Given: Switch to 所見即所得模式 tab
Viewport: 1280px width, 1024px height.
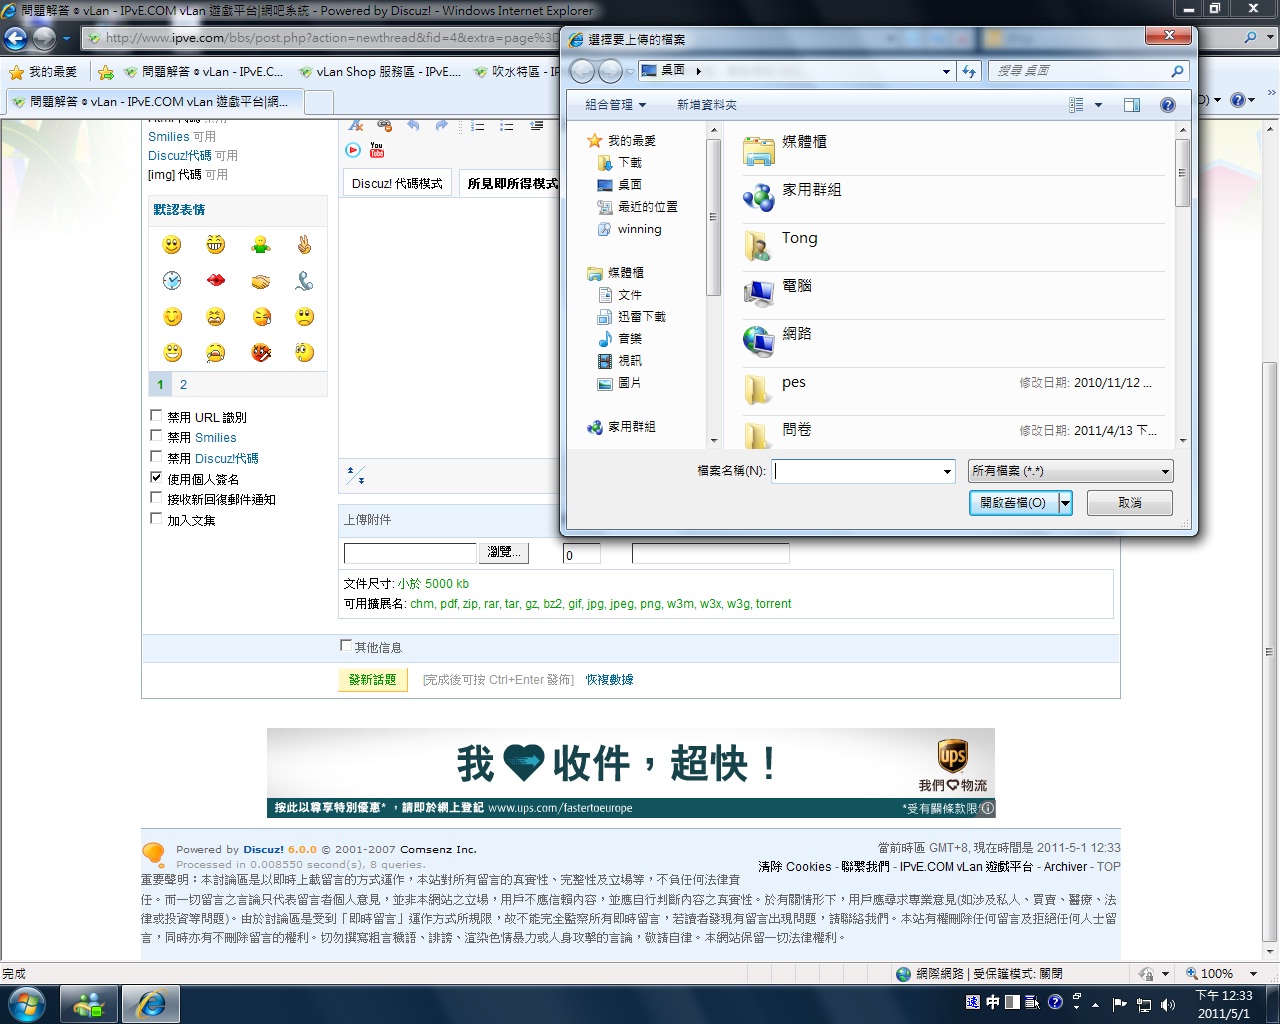Looking at the screenshot, I should [509, 184].
